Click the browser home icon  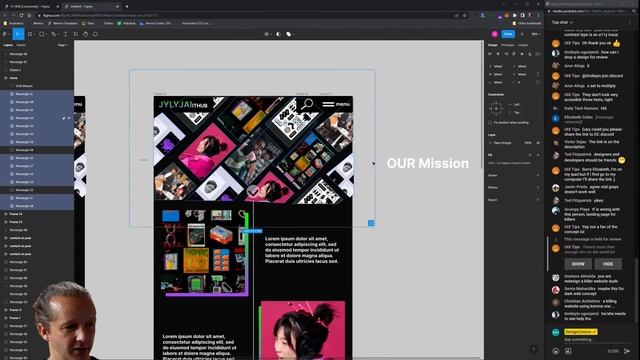click(x=29, y=16)
